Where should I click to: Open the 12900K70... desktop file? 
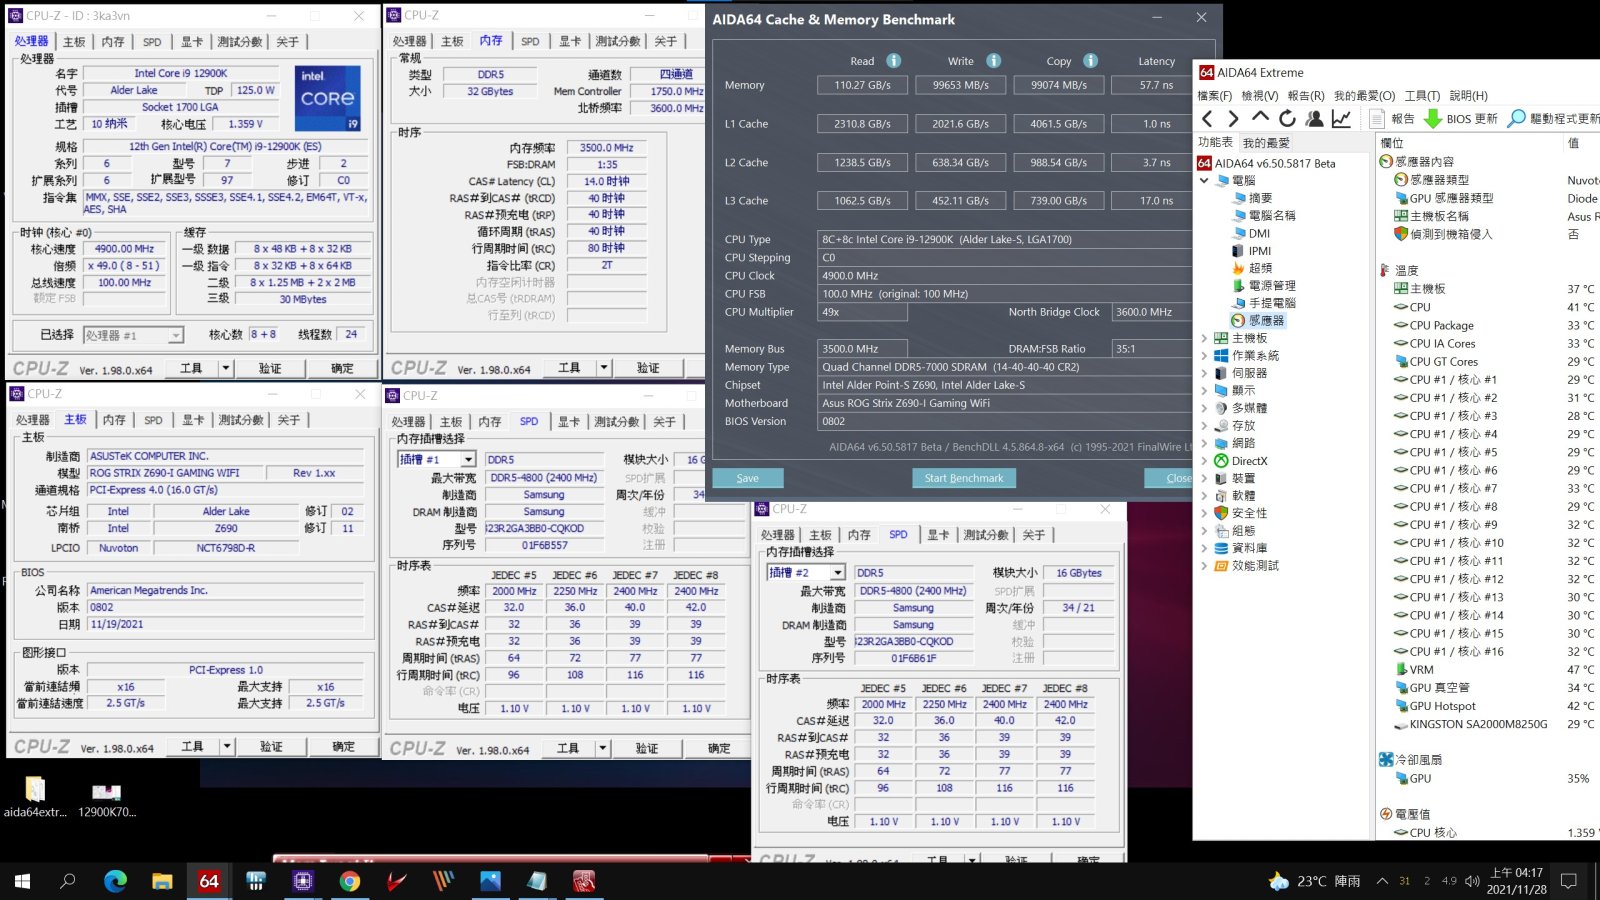pos(107,797)
